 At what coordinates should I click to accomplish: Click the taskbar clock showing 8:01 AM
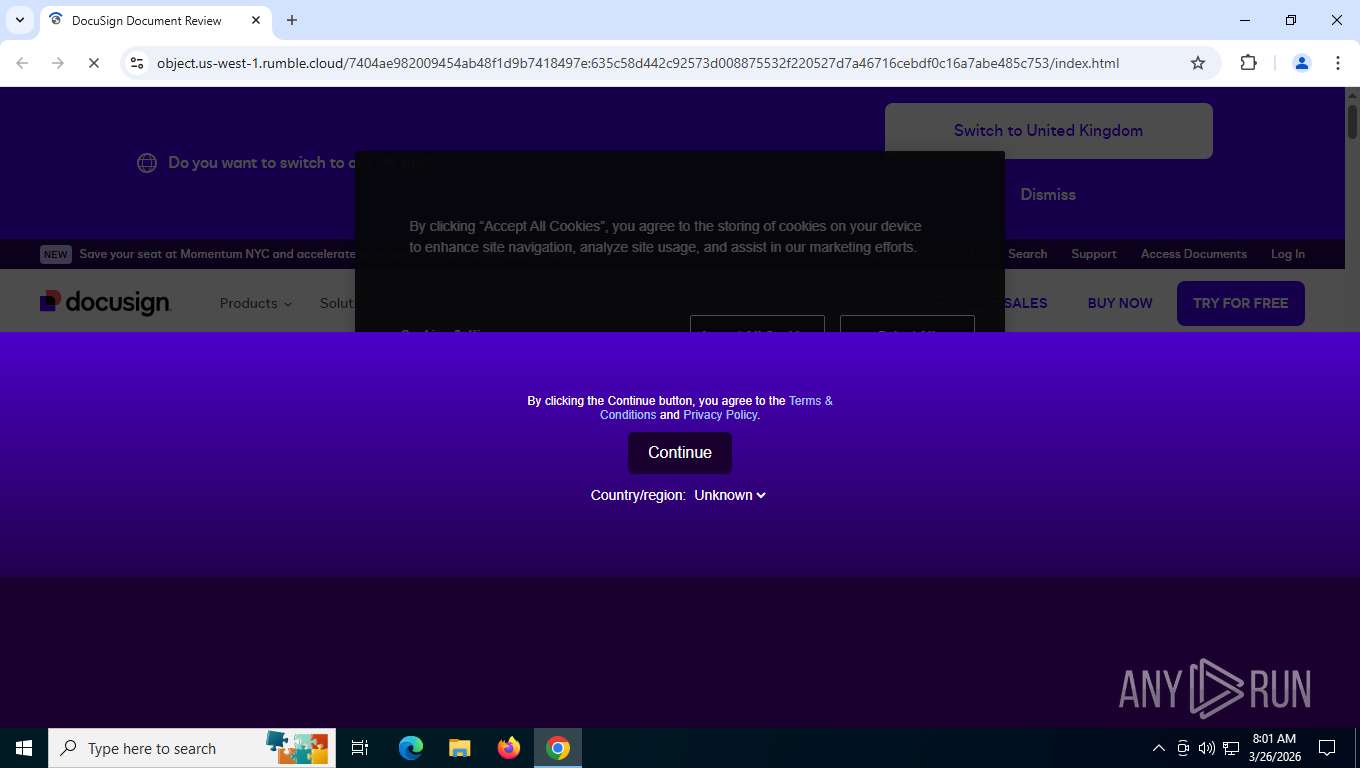pos(1274,748)
